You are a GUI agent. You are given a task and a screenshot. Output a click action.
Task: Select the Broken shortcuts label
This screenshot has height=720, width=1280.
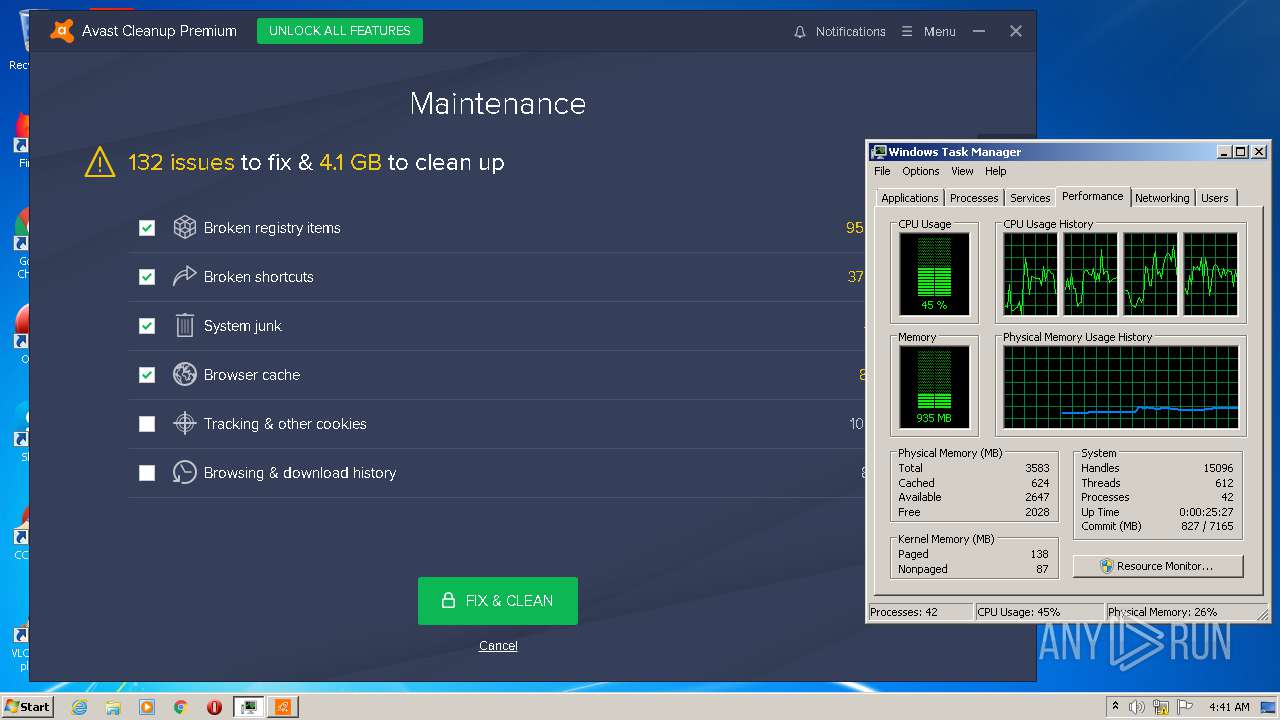[x=259, y=277]
